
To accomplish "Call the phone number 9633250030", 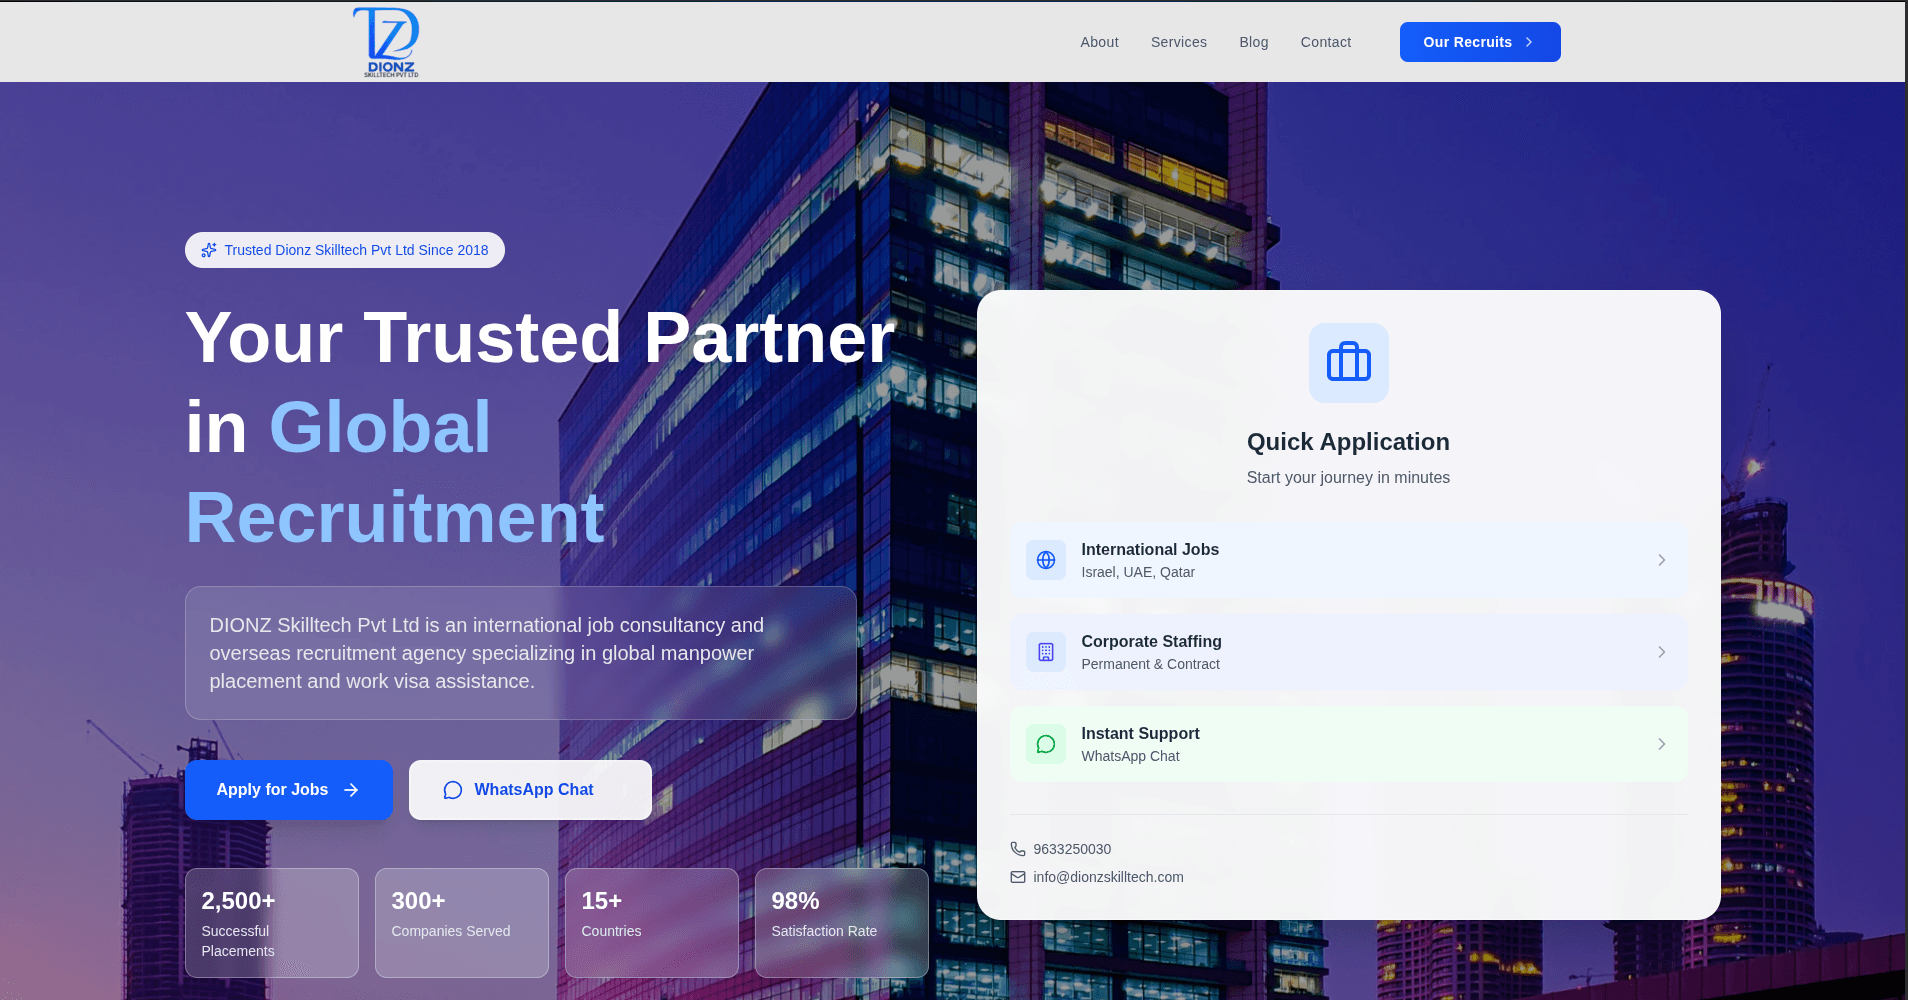I will pyautogui.click(x=1072, y=849).
